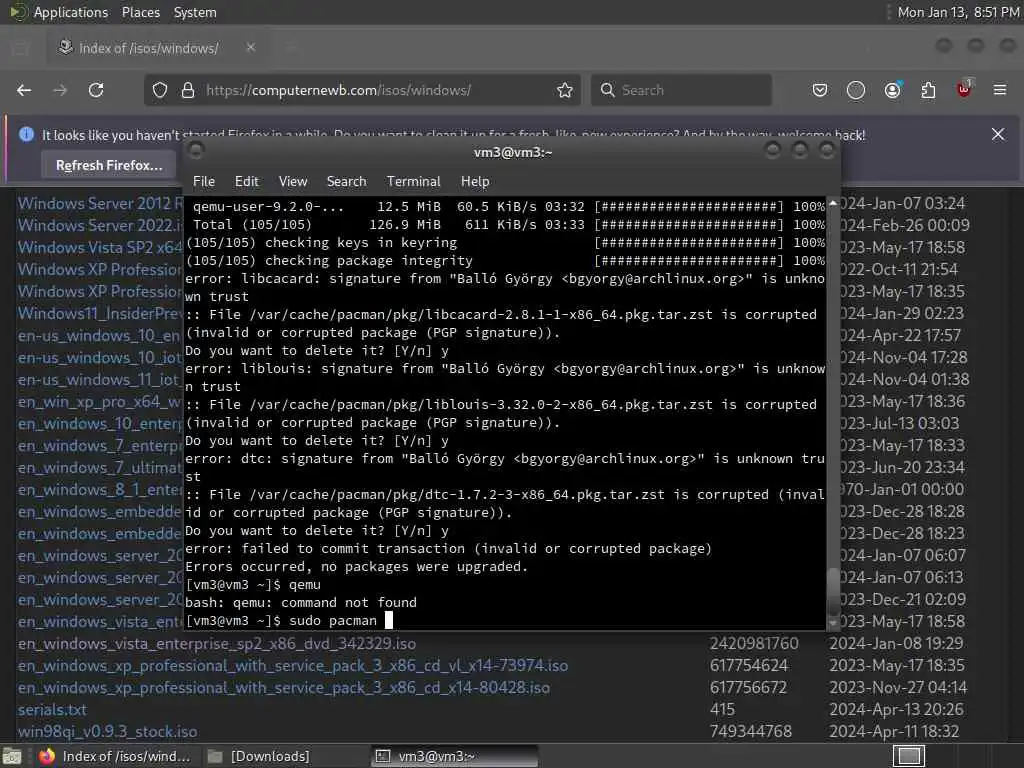Open the en_win_xp_pro_x64 link

point(100,402)
